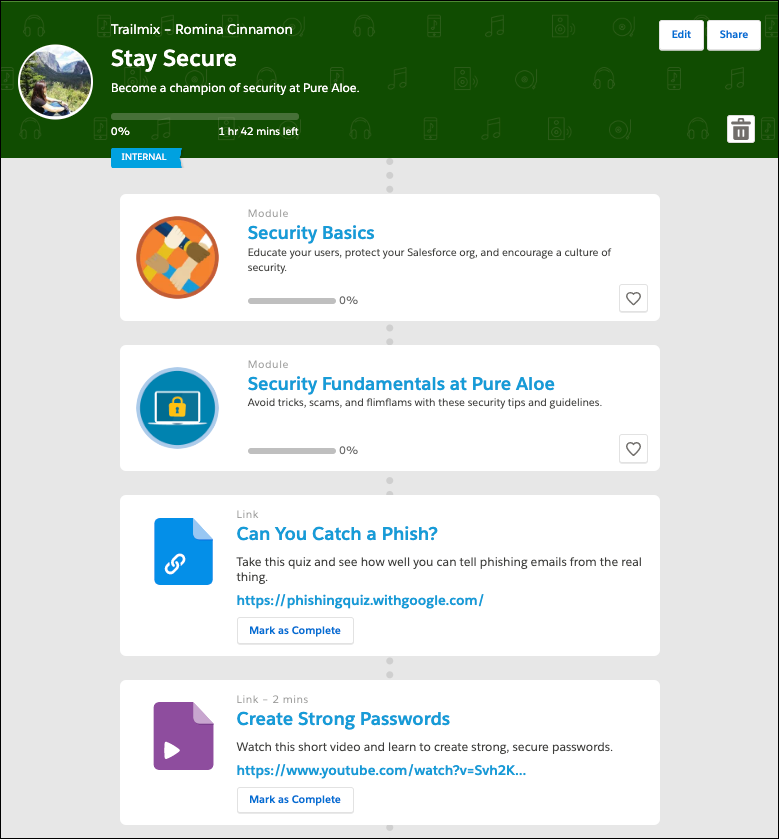Follow the youtube.com watch URL

click(381, 770)
